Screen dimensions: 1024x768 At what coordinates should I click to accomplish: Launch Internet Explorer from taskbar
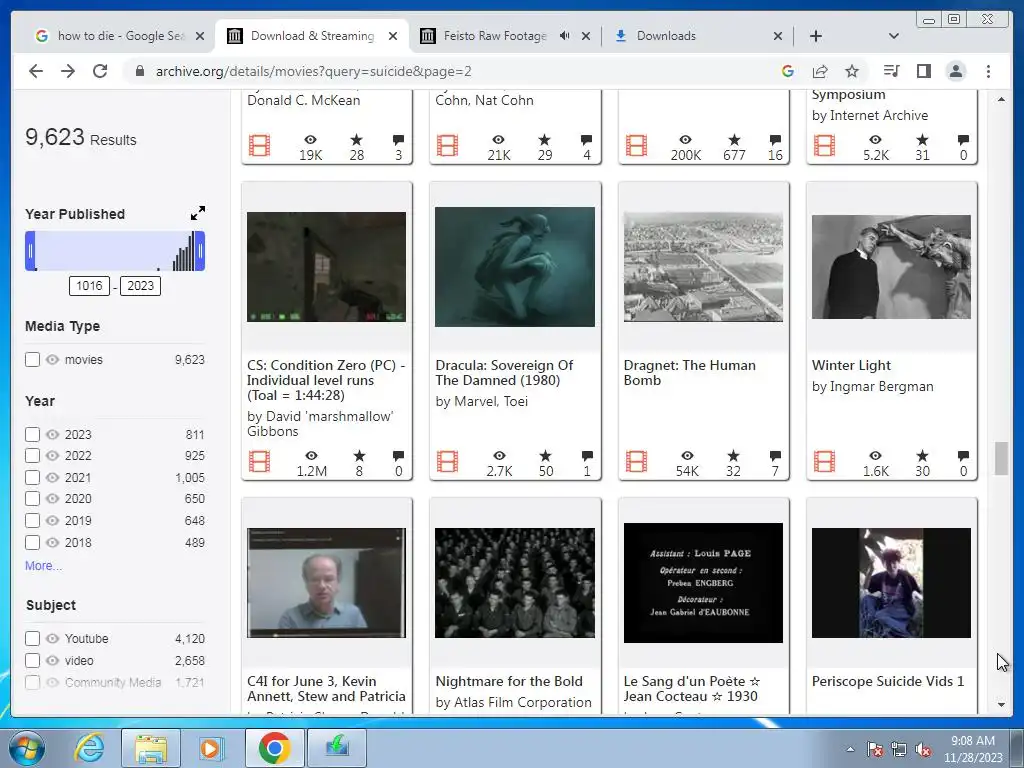(x=89, y=748)
